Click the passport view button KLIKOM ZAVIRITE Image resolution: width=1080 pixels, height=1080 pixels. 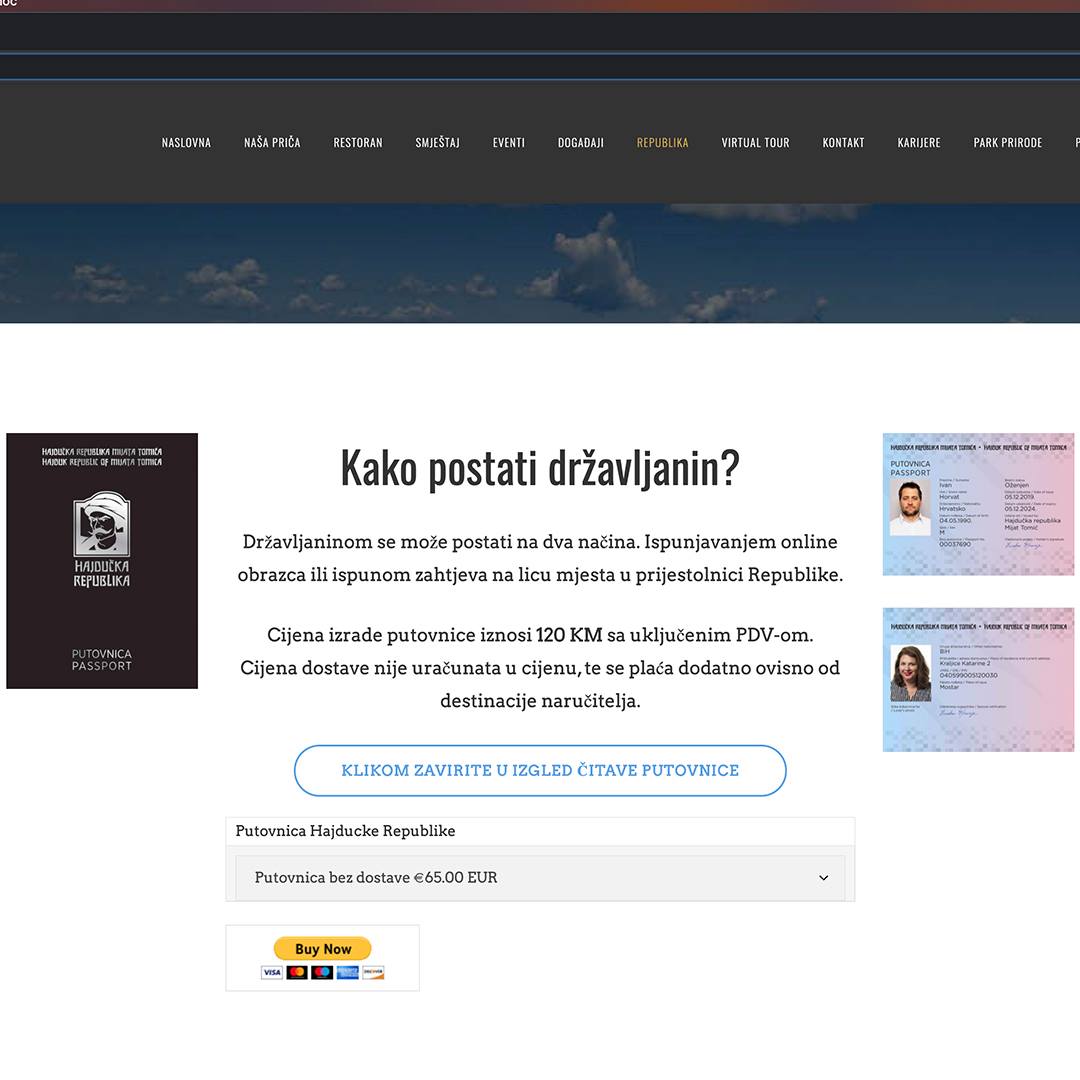[x=540, y=770]
